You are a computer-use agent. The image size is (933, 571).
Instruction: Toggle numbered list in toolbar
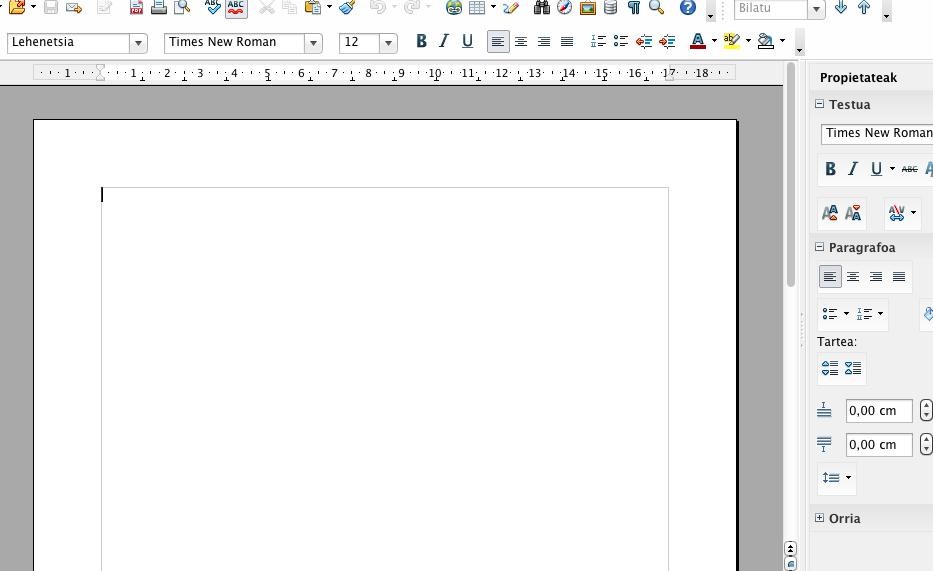[x=598, y=41]
